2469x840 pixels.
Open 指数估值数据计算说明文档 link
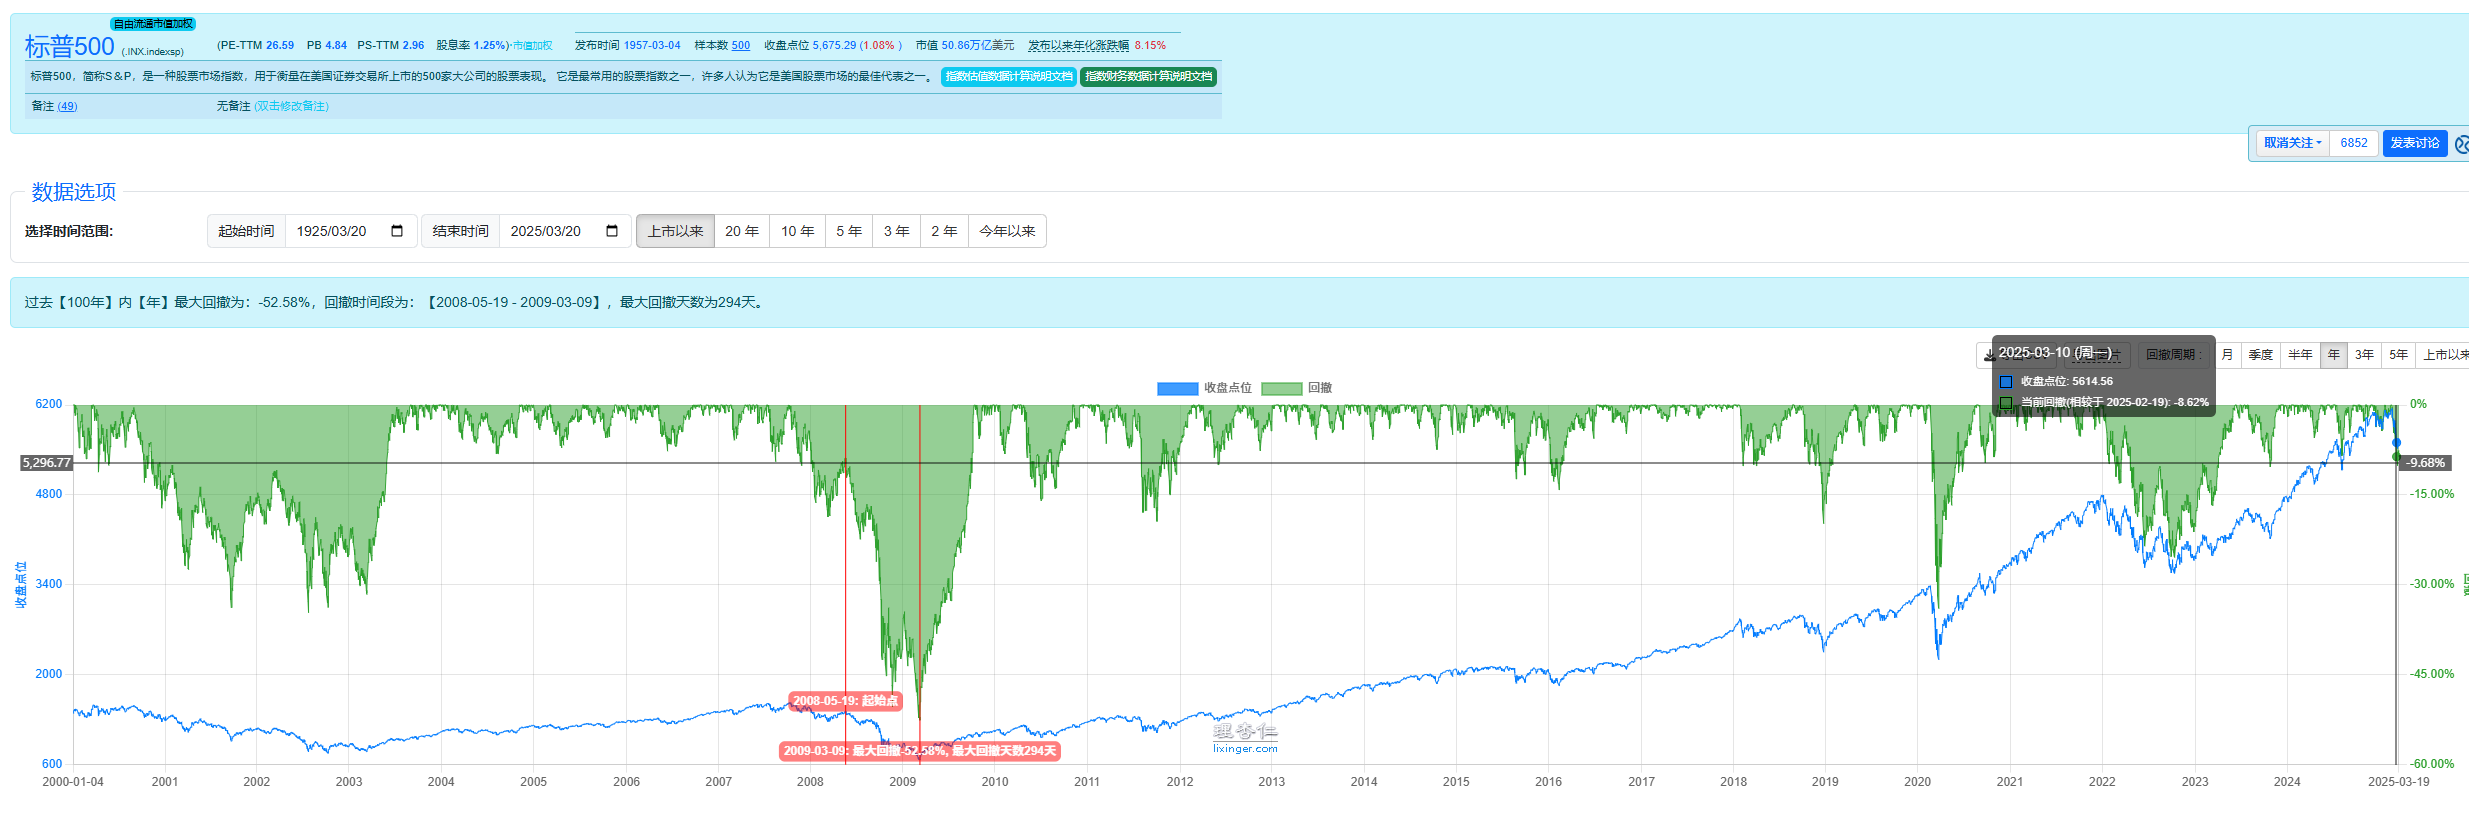pos(1009,77)
